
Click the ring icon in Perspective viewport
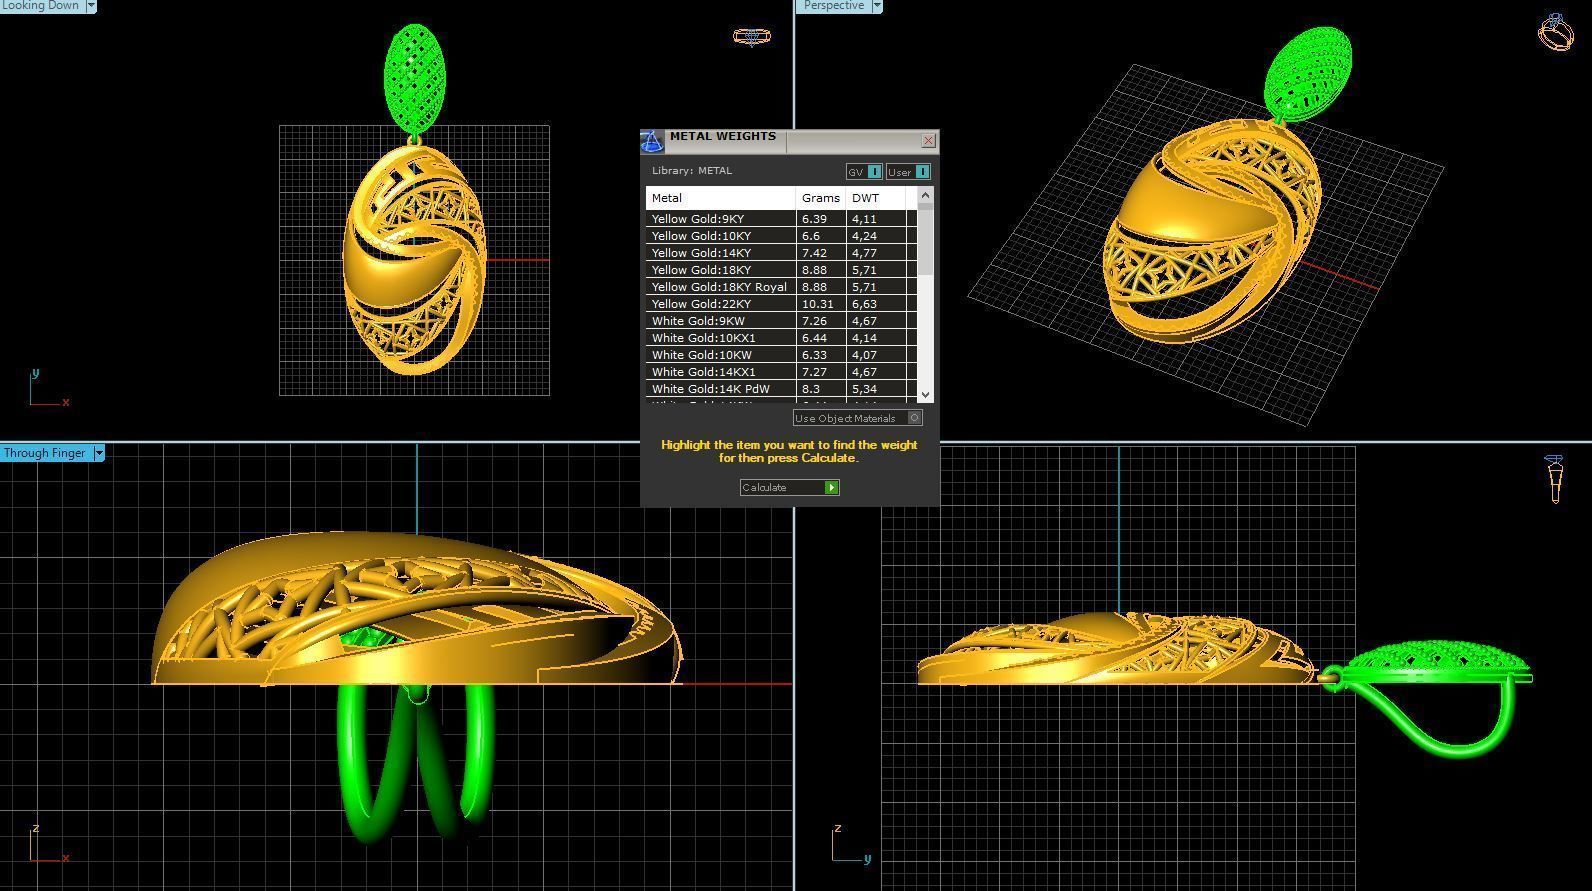point(1555,32)
